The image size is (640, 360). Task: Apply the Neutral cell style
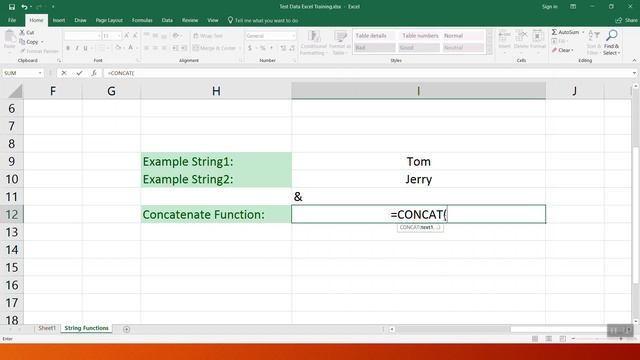point(464,48)
